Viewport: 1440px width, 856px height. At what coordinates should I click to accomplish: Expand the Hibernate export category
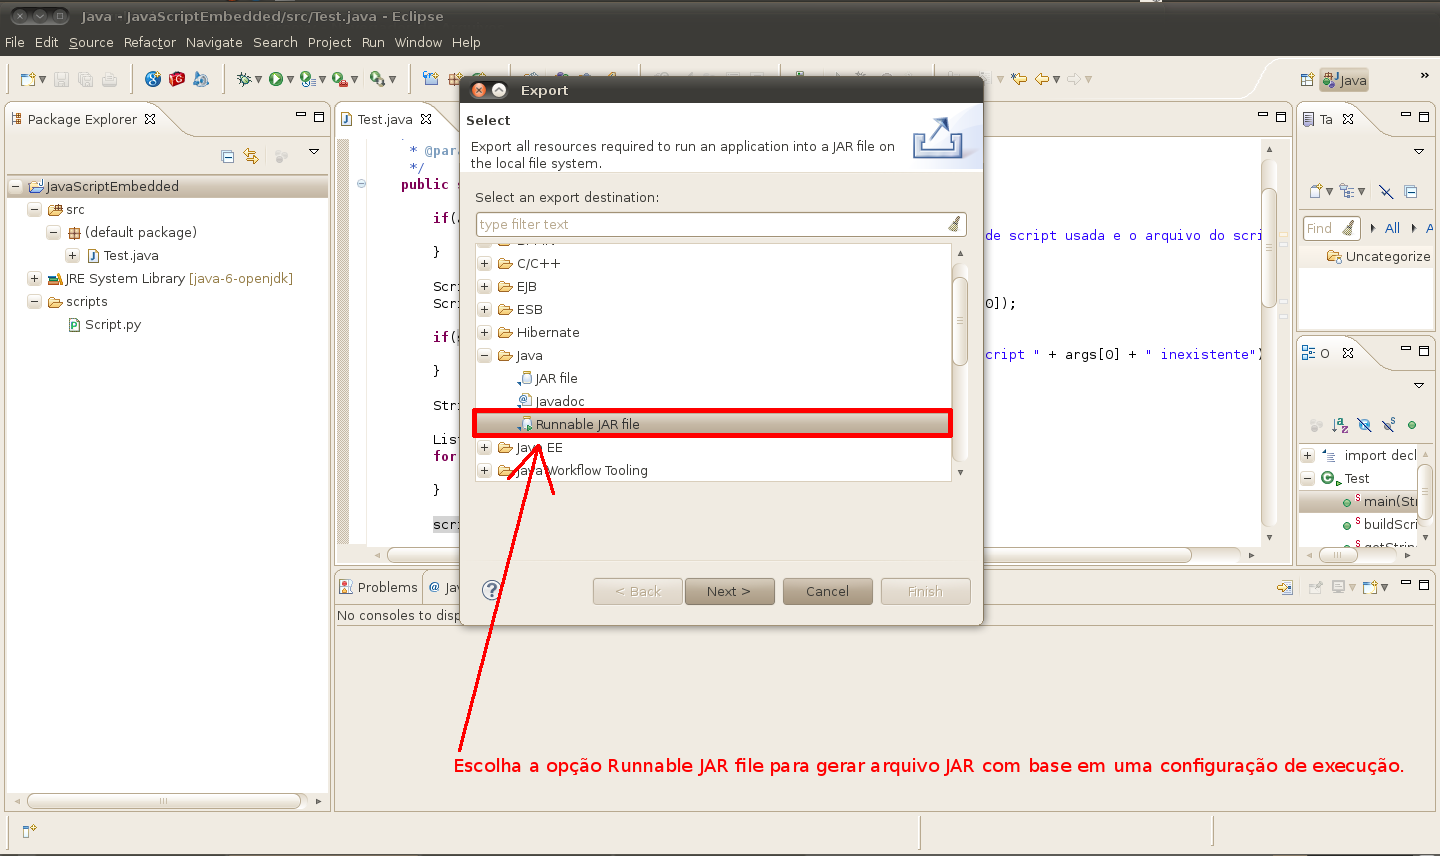pyautogui.click(x=484, y=332)
